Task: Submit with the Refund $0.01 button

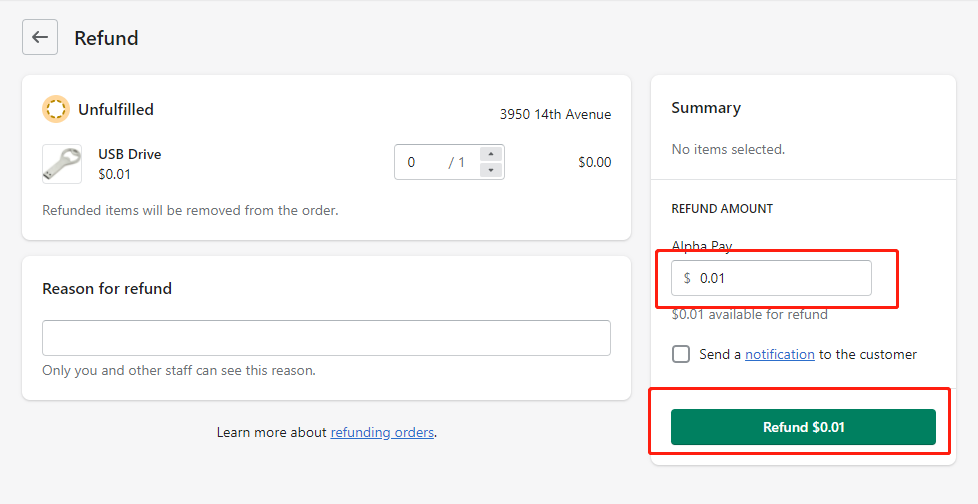Action: point(803,427)
